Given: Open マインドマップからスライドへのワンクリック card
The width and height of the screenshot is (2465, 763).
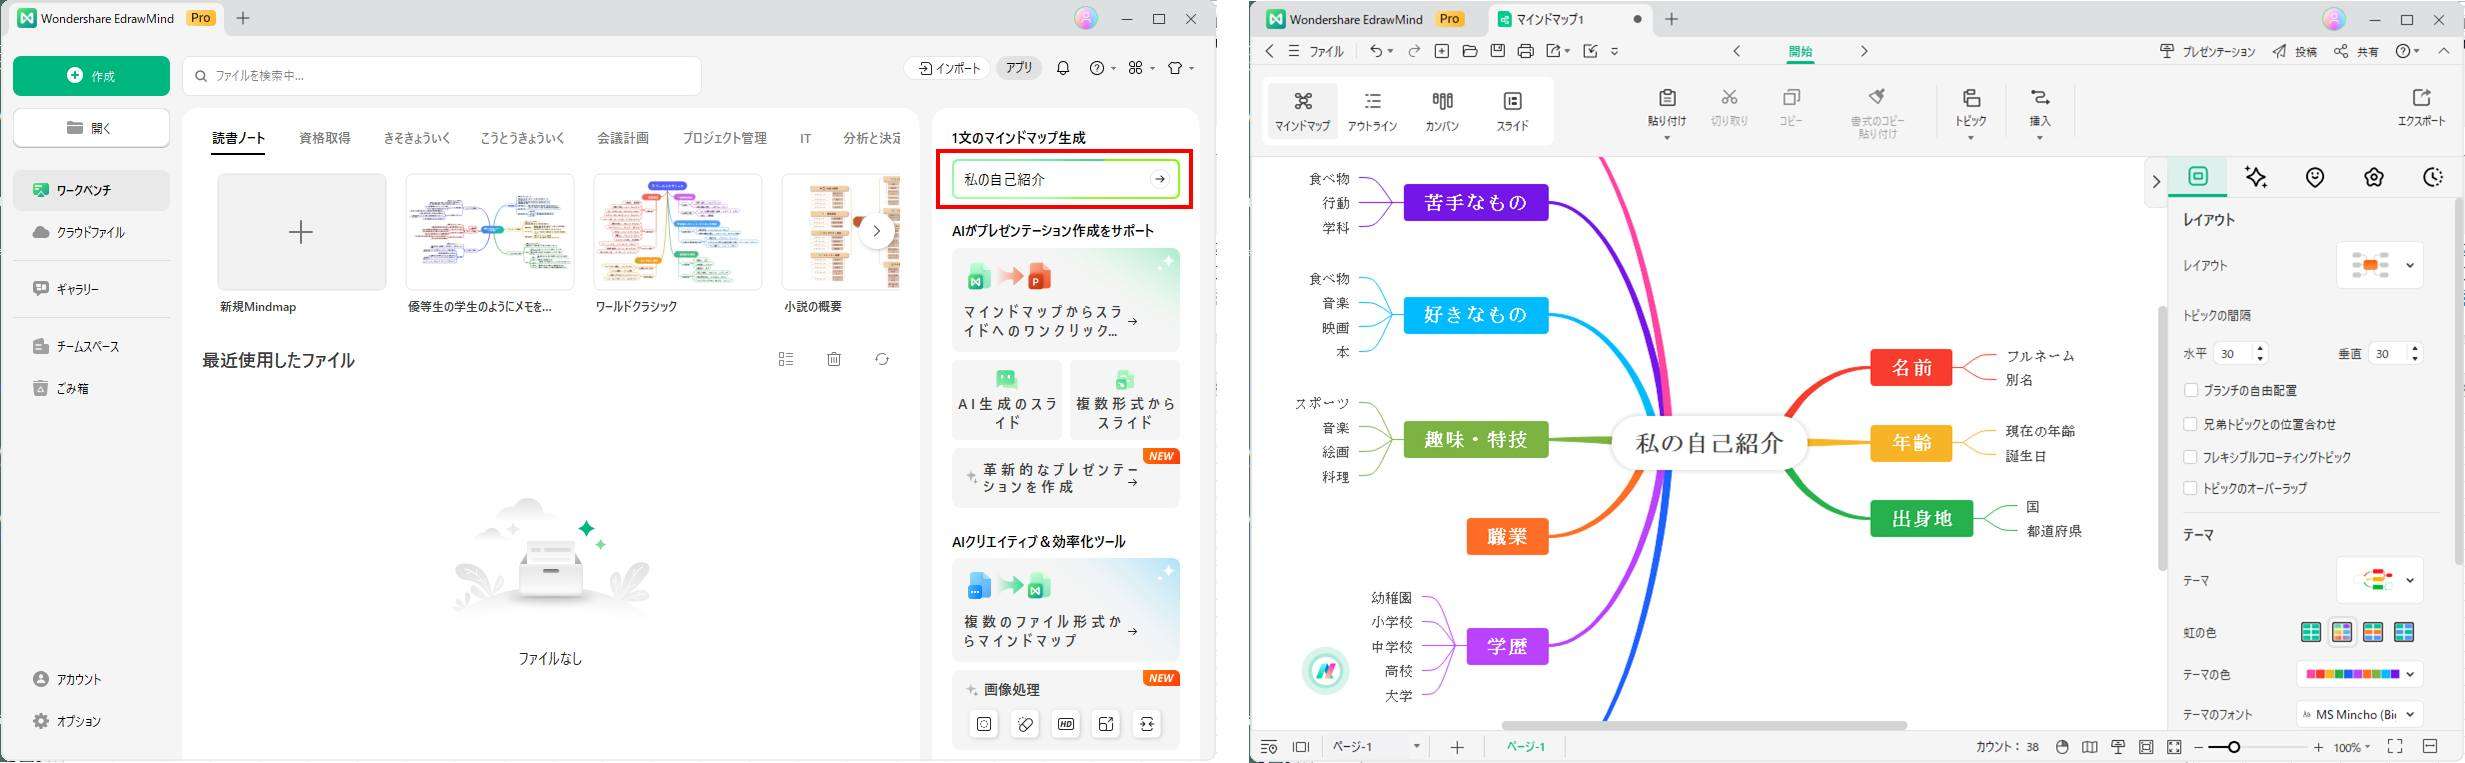Looking at the screenshot, I should (1066, 300).
